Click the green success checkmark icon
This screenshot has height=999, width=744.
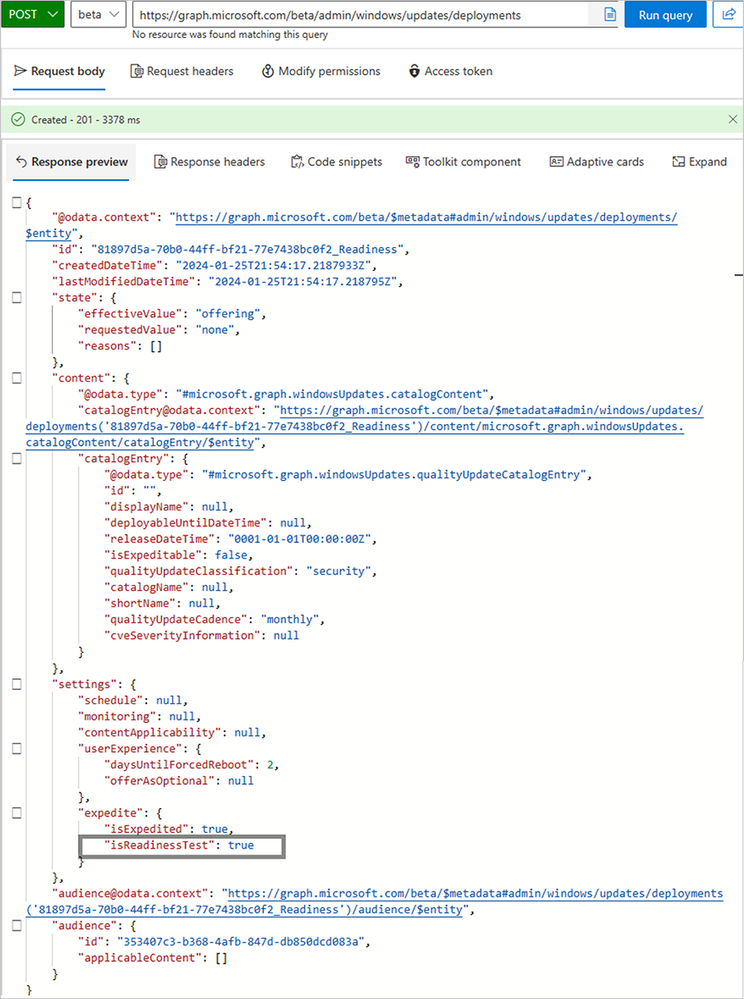(x=18, y=119)
